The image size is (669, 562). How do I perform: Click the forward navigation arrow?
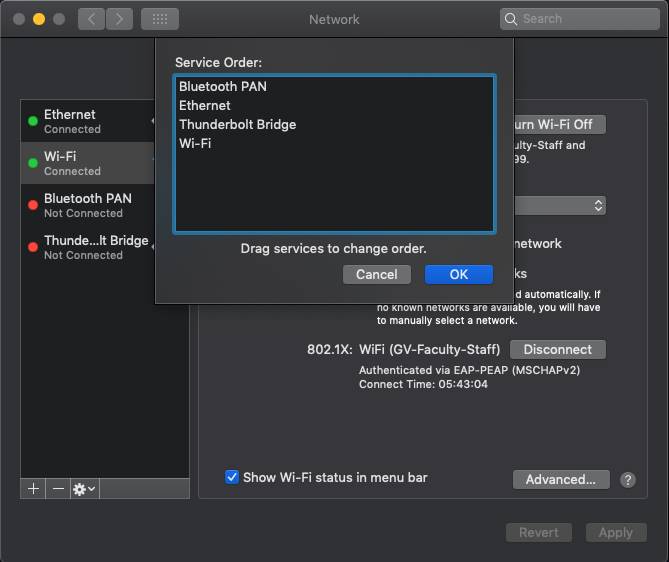click(119, 19)
